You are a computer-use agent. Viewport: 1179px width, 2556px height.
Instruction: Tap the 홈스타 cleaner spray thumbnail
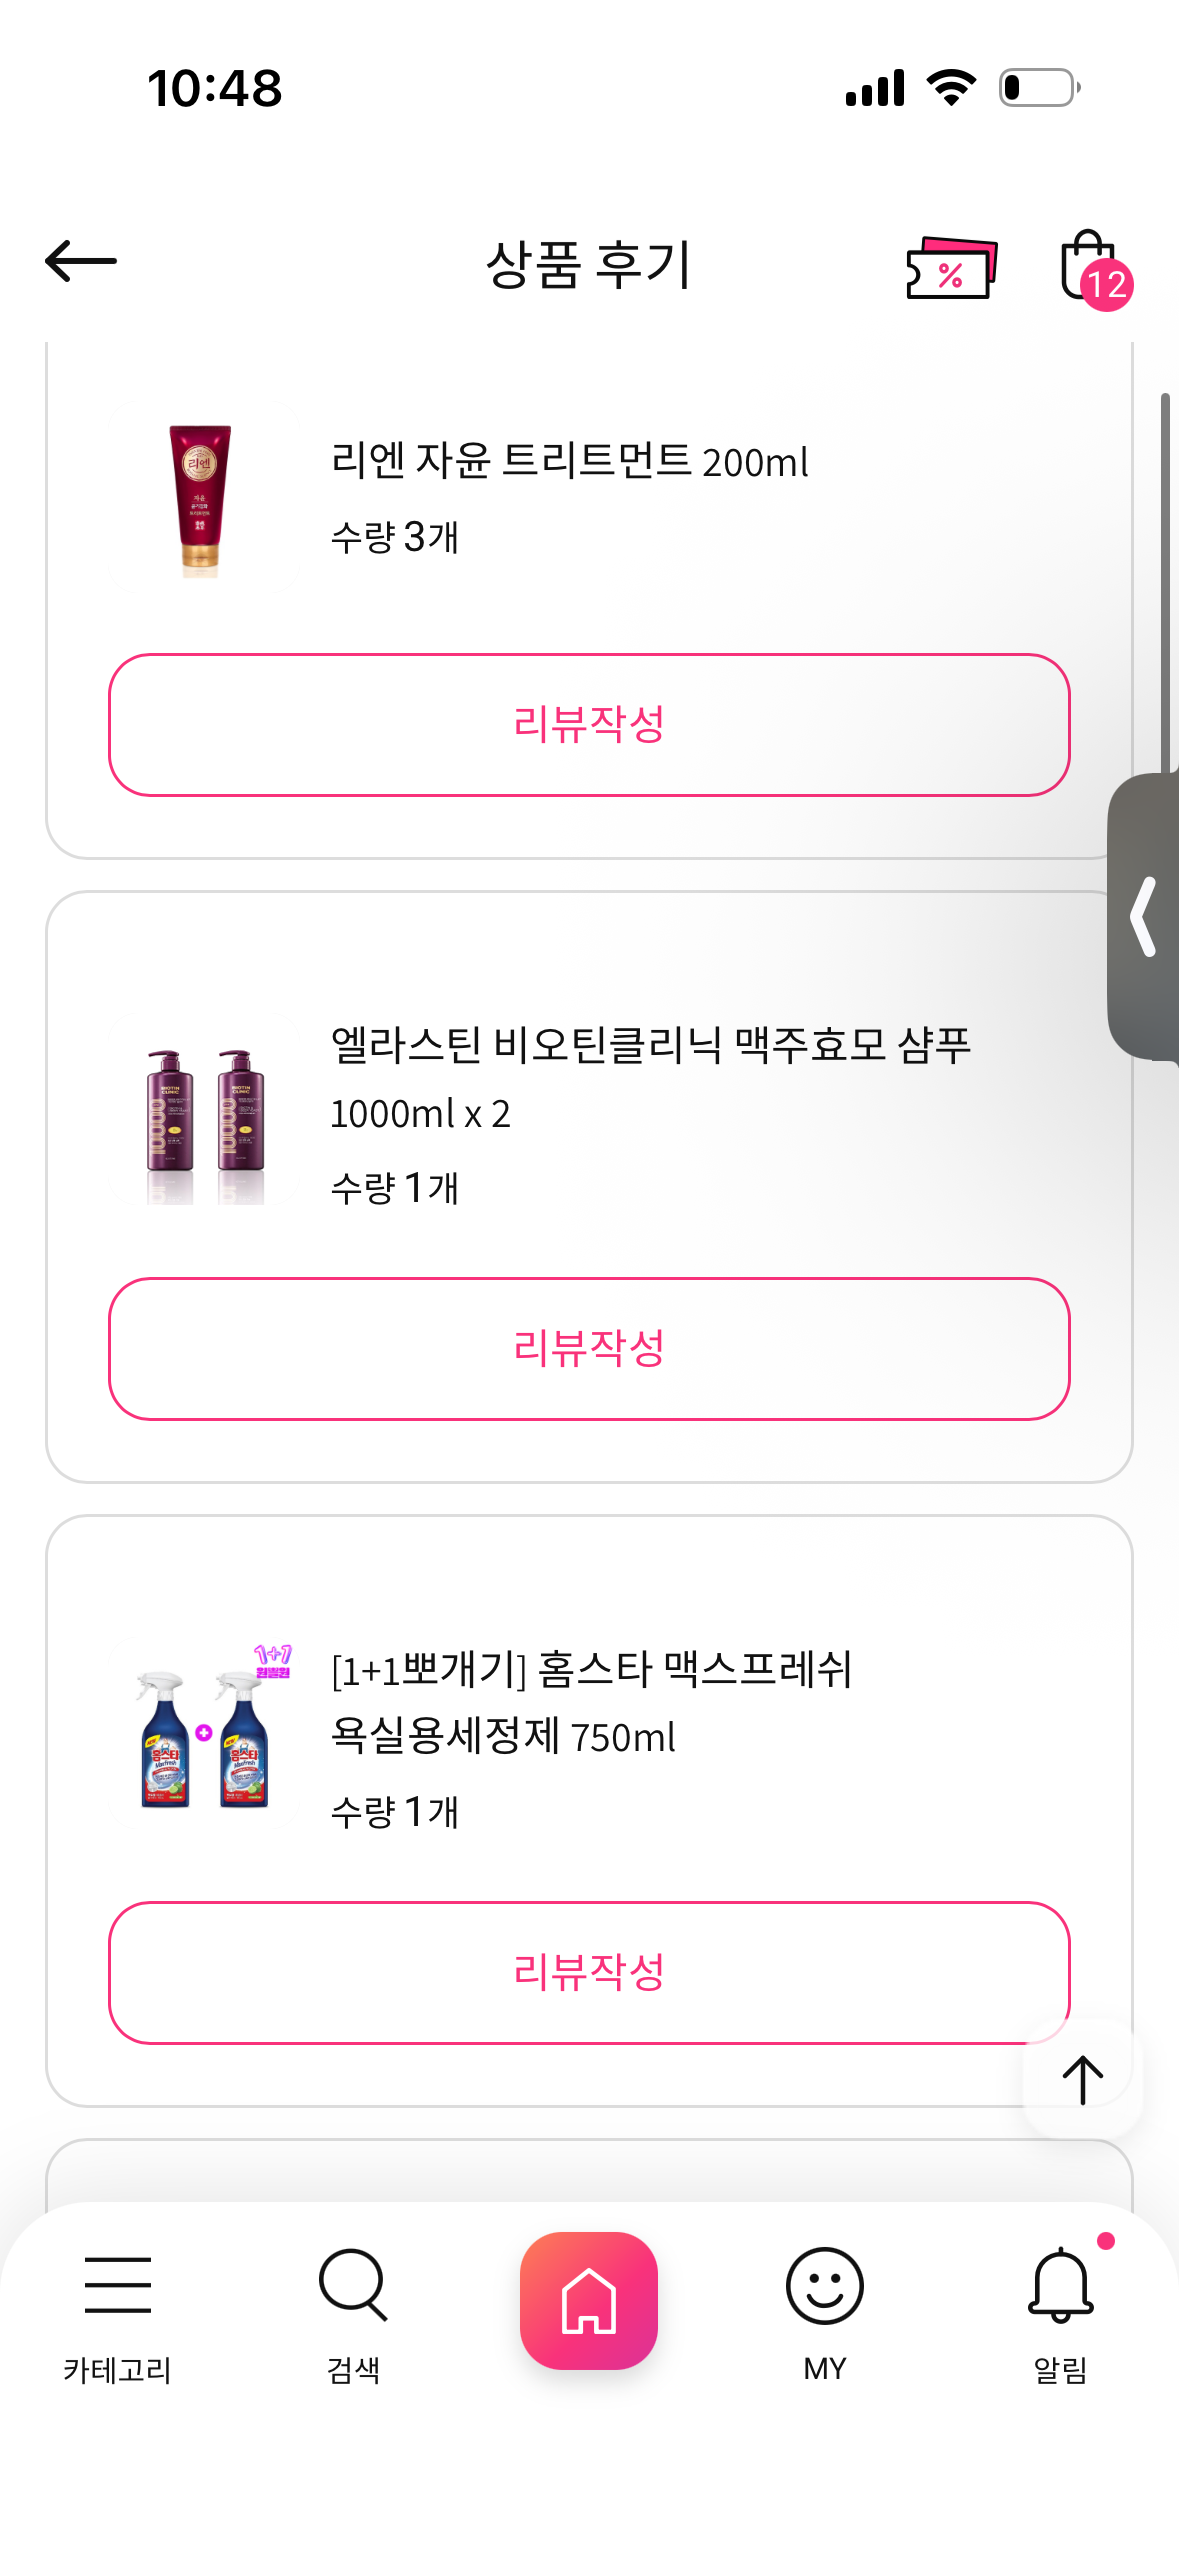pyautogui.click(x=206, y=1732)
